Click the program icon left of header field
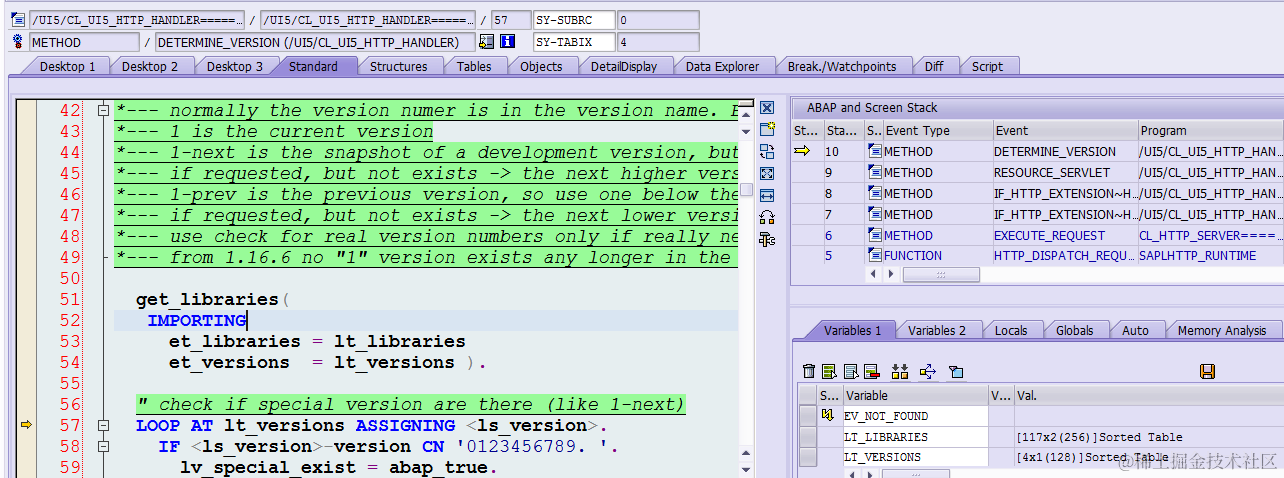Image resolution: width=1284 pixels, height=478 pixels. (17, 19)
